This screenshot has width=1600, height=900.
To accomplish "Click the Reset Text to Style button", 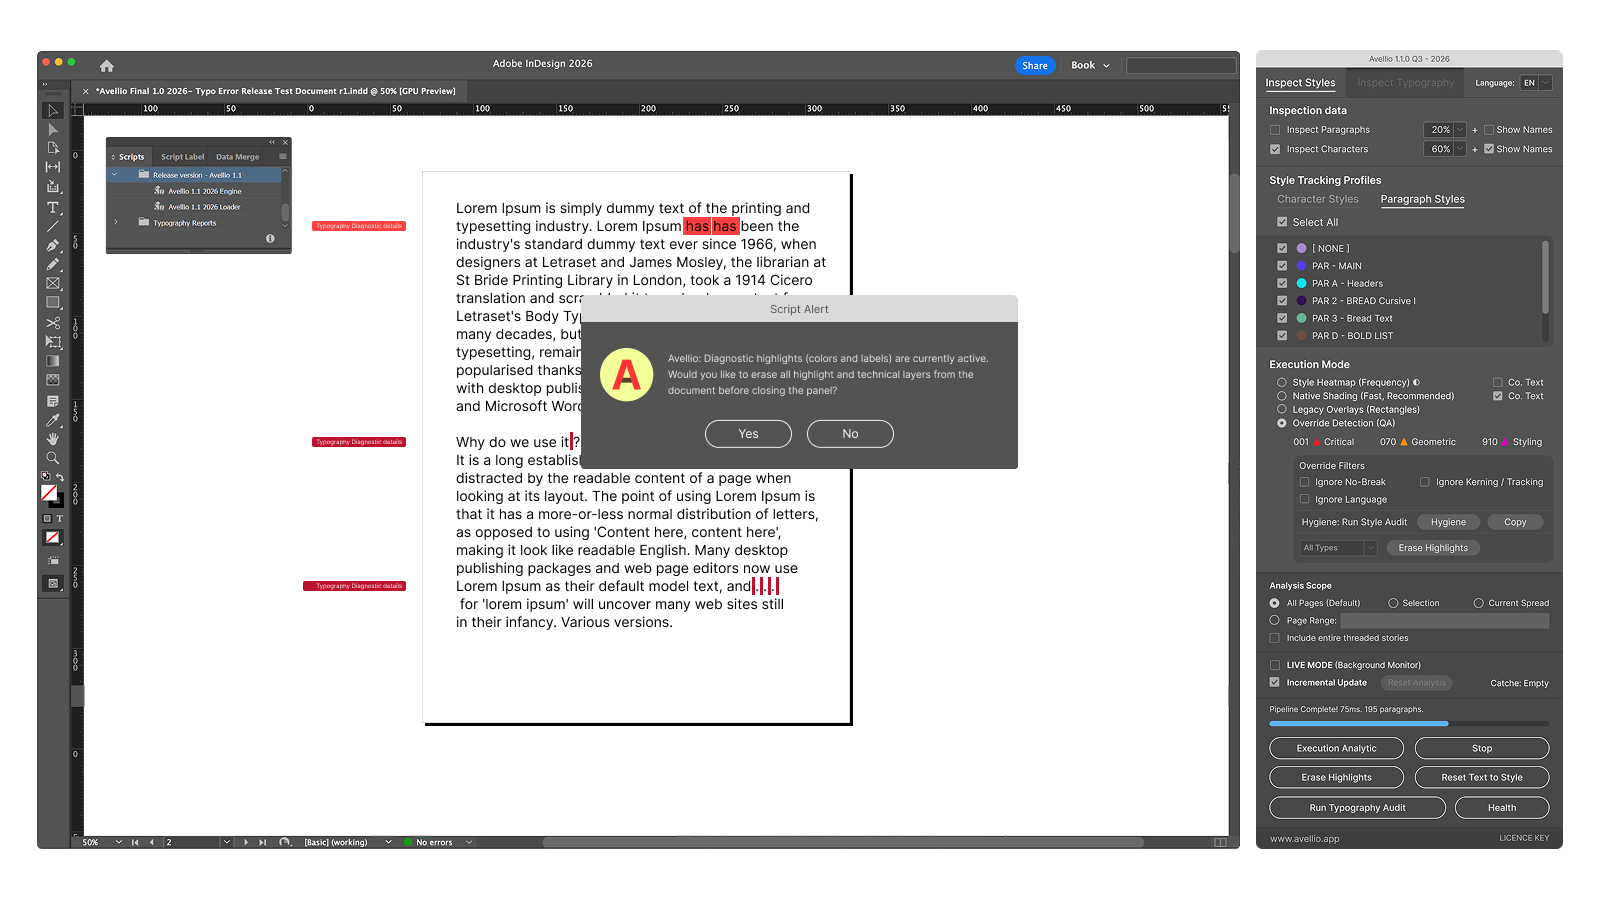I will click(x=1482, y=777).
